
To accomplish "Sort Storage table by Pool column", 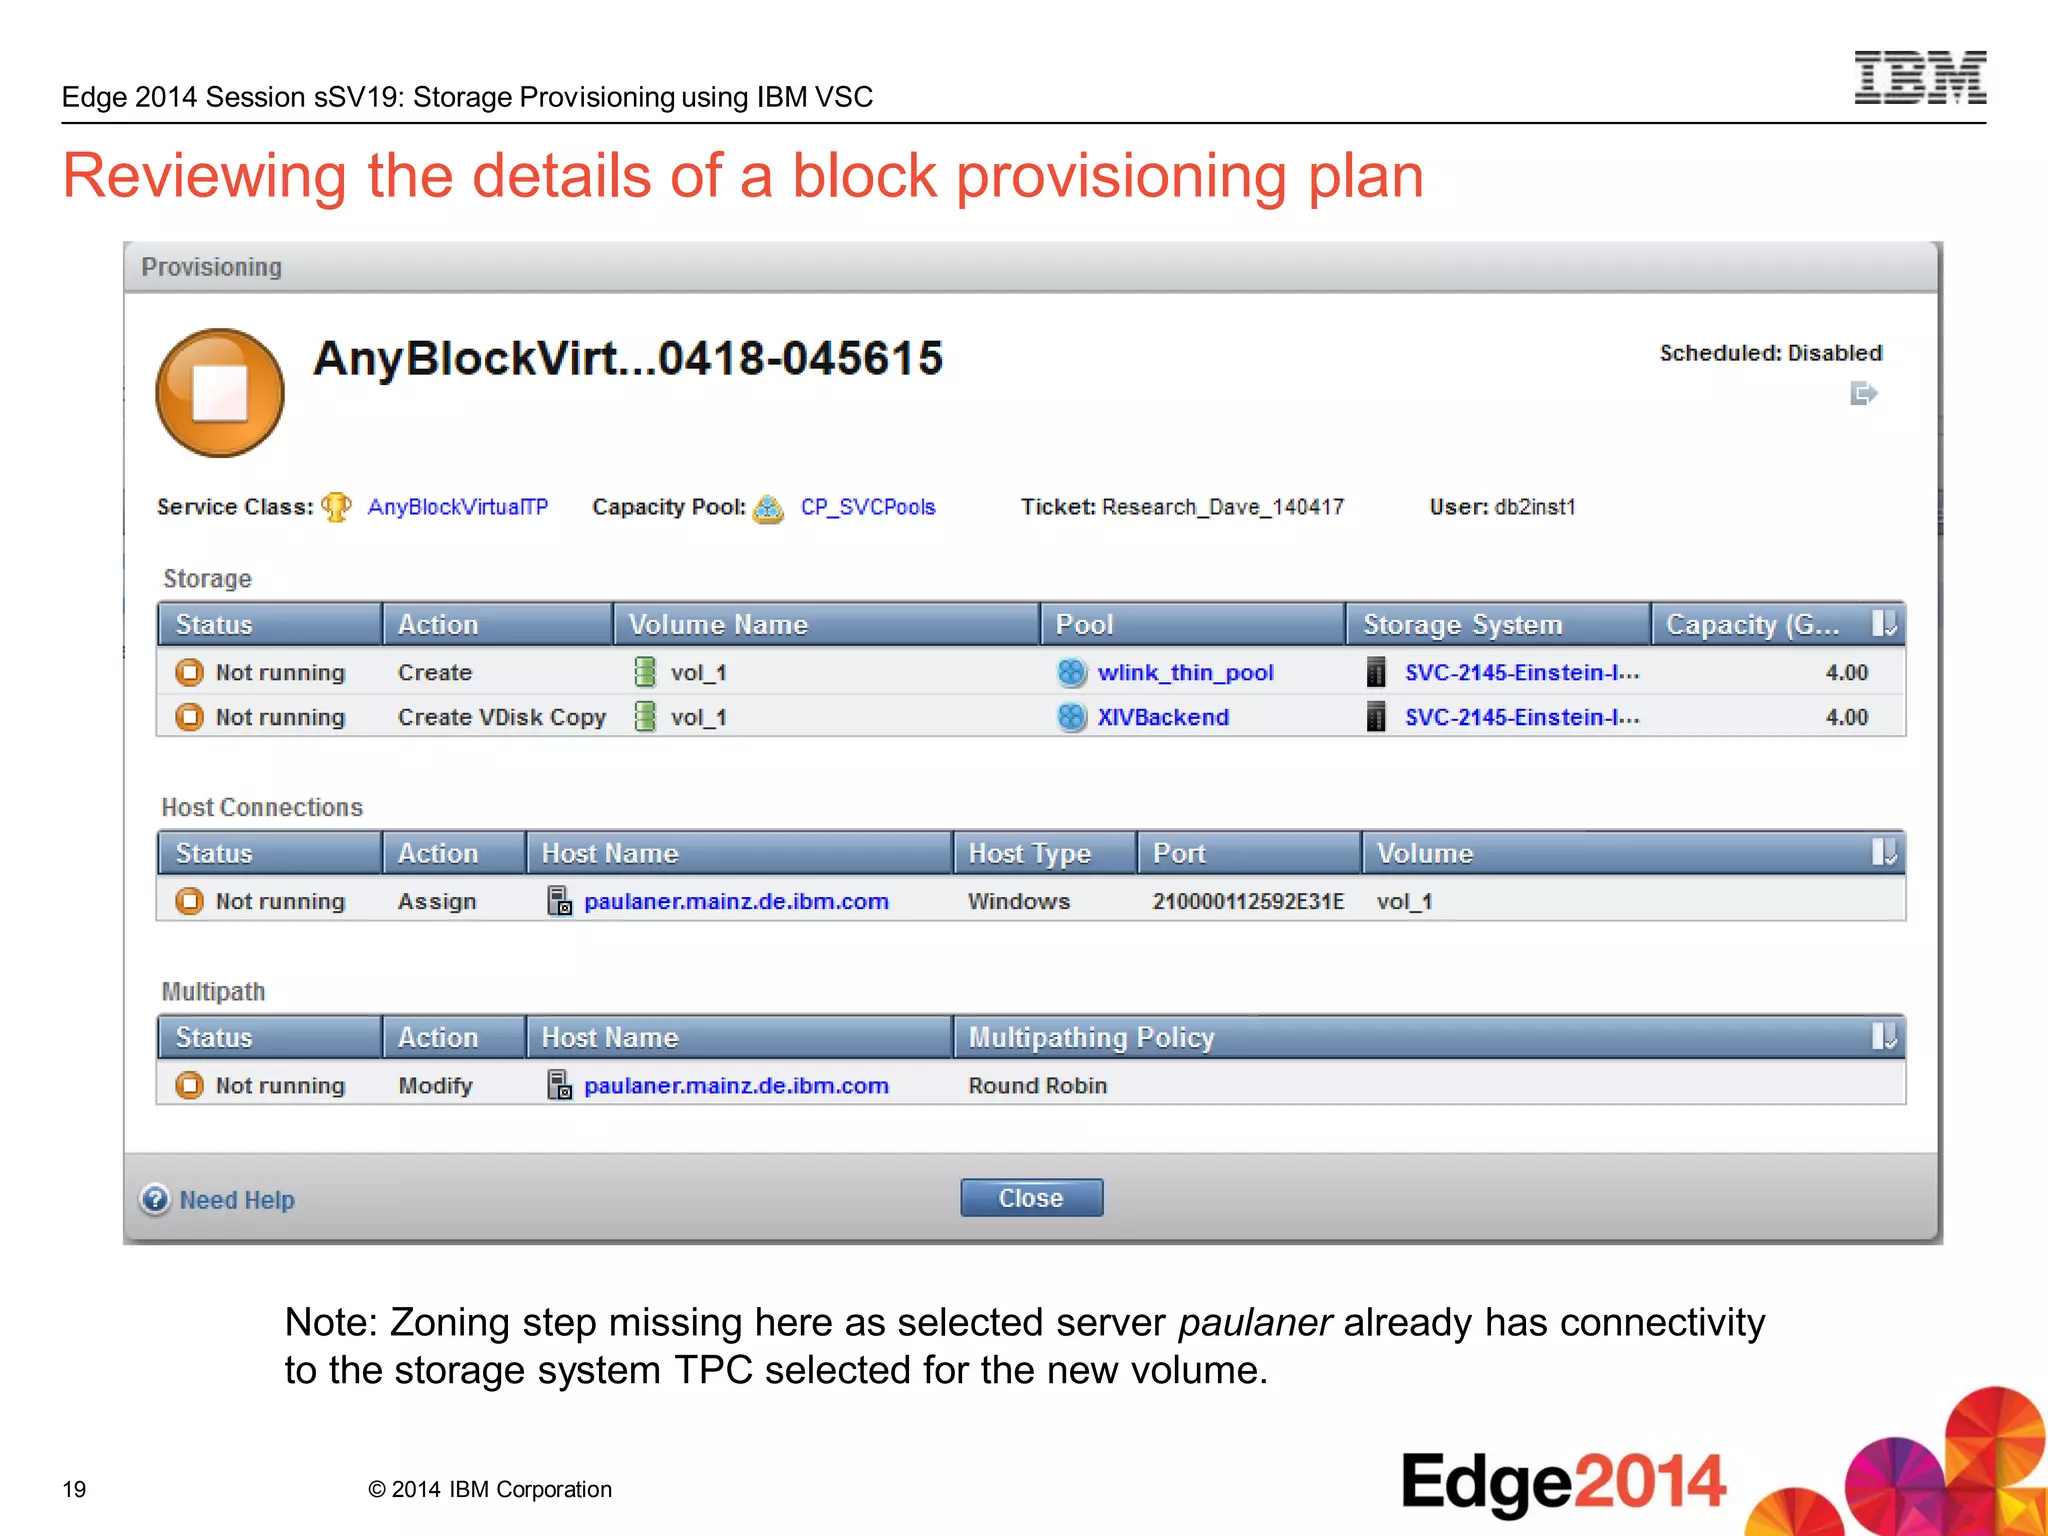I will coord(1193,624).
